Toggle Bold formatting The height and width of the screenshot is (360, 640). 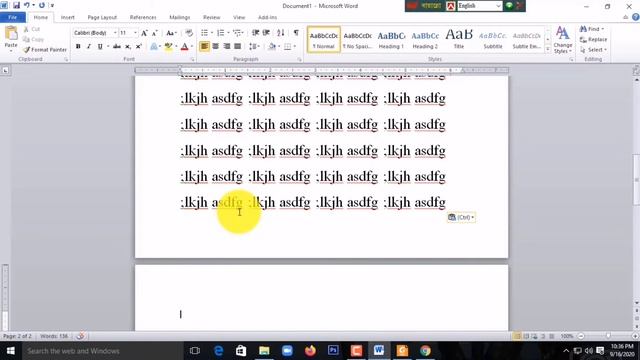(x=78, y=47)
